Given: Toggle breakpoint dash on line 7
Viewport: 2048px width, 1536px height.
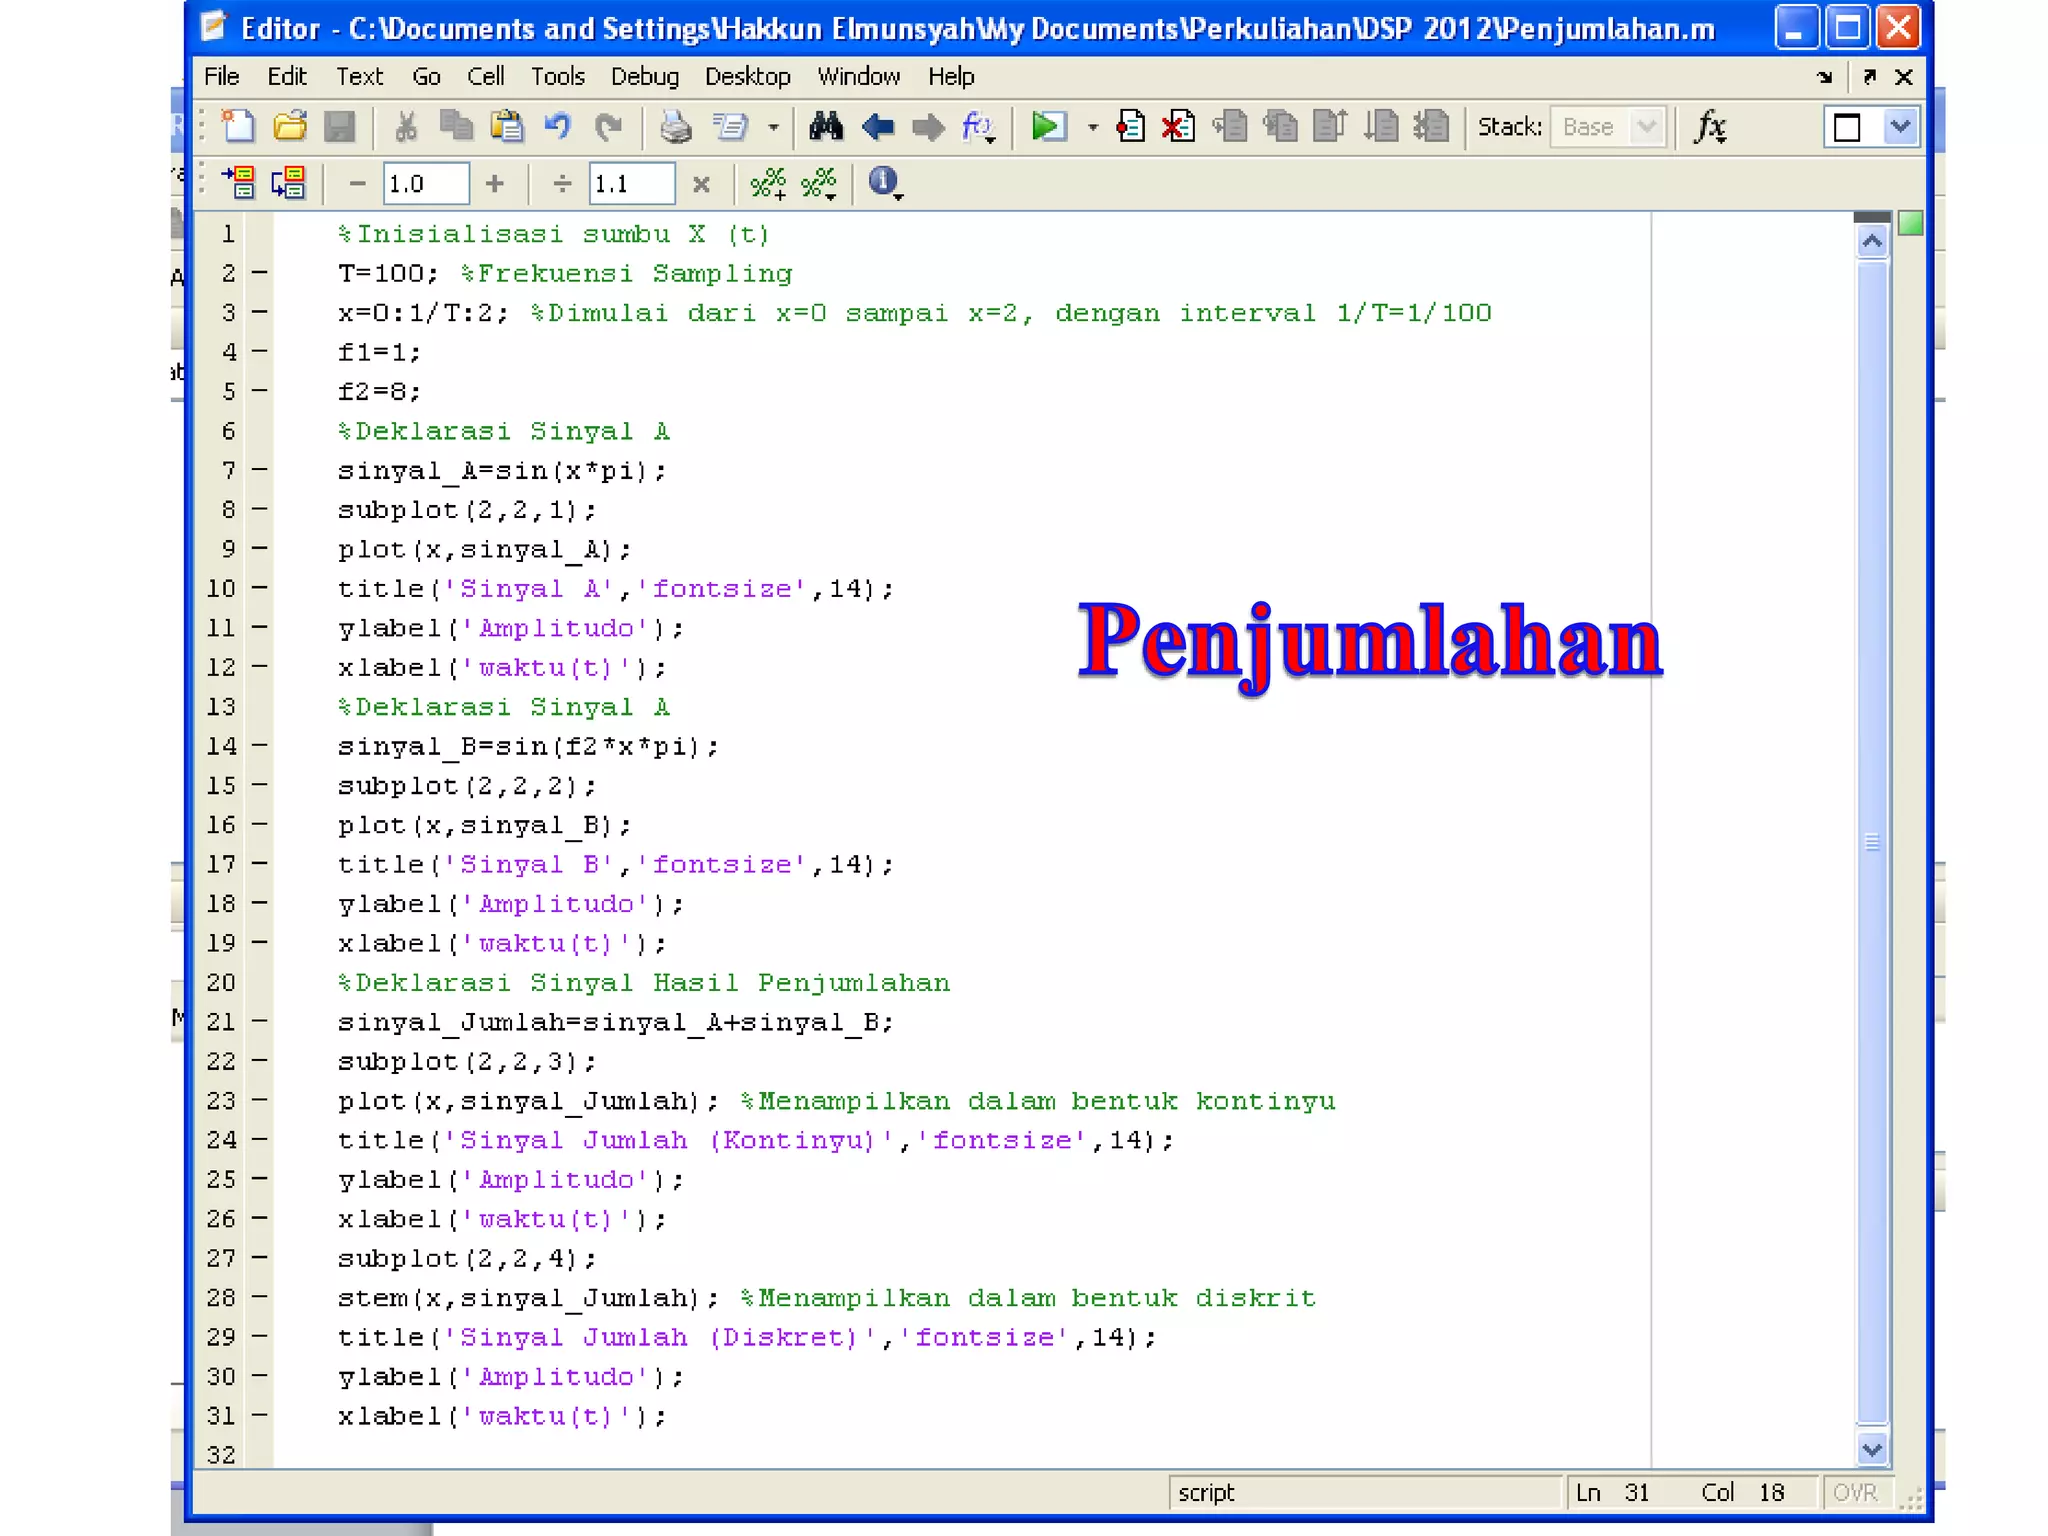Looking at the screenshot, I should point(260,469).
